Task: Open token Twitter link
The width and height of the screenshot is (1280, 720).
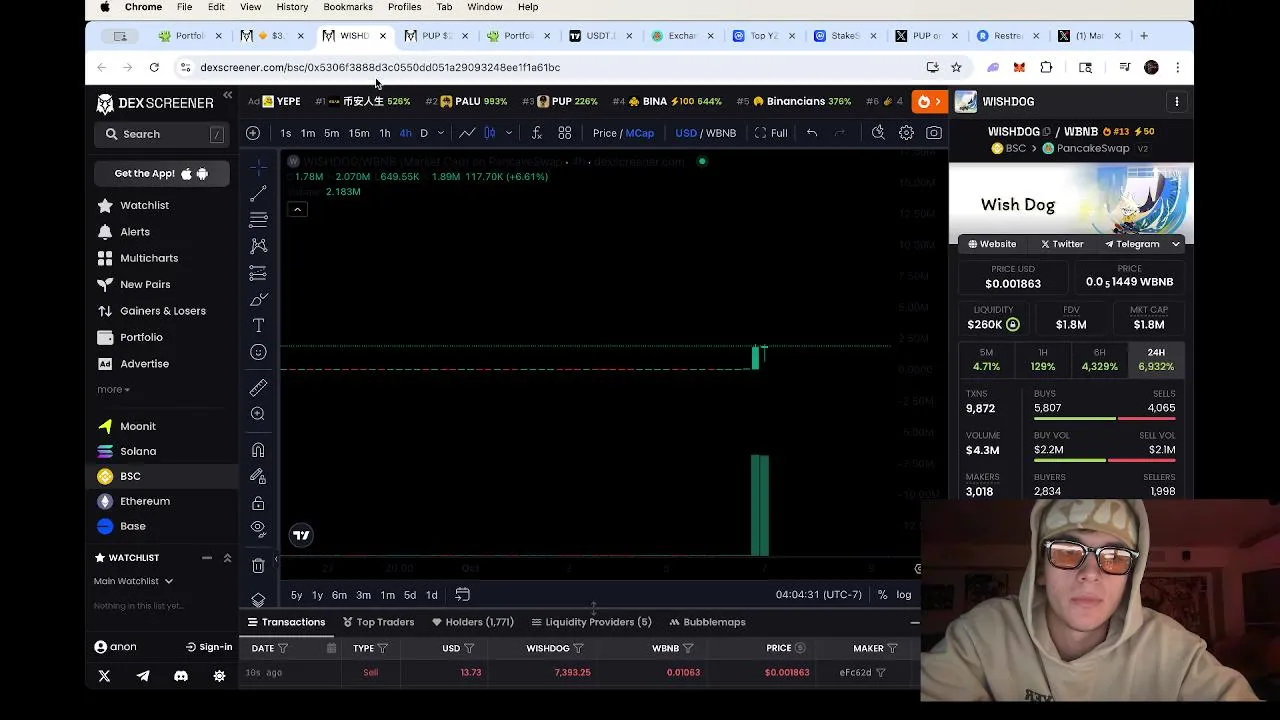Action: [1062, 244]
